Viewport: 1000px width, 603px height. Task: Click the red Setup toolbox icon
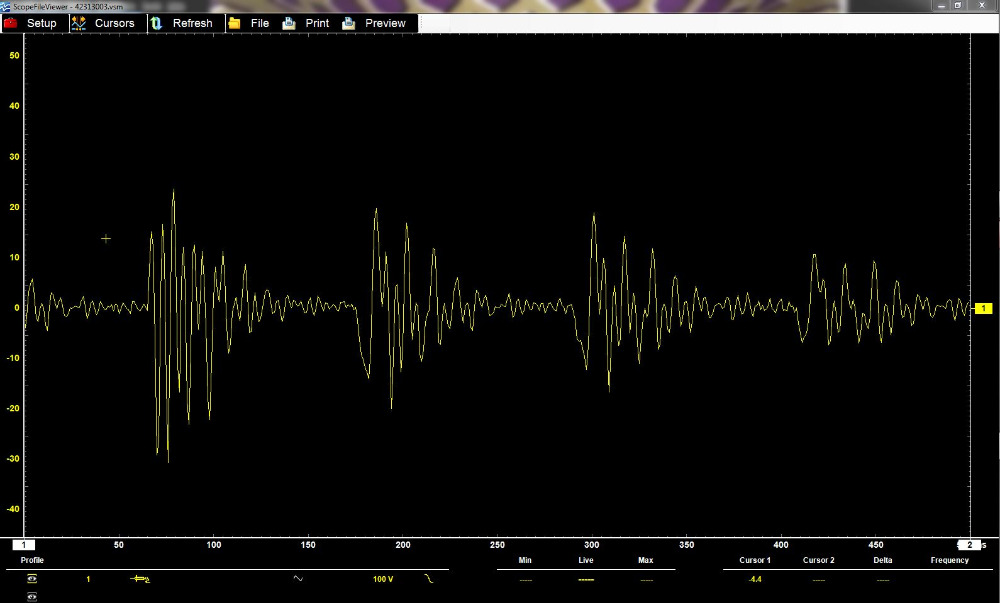click(x=11, y=23)
